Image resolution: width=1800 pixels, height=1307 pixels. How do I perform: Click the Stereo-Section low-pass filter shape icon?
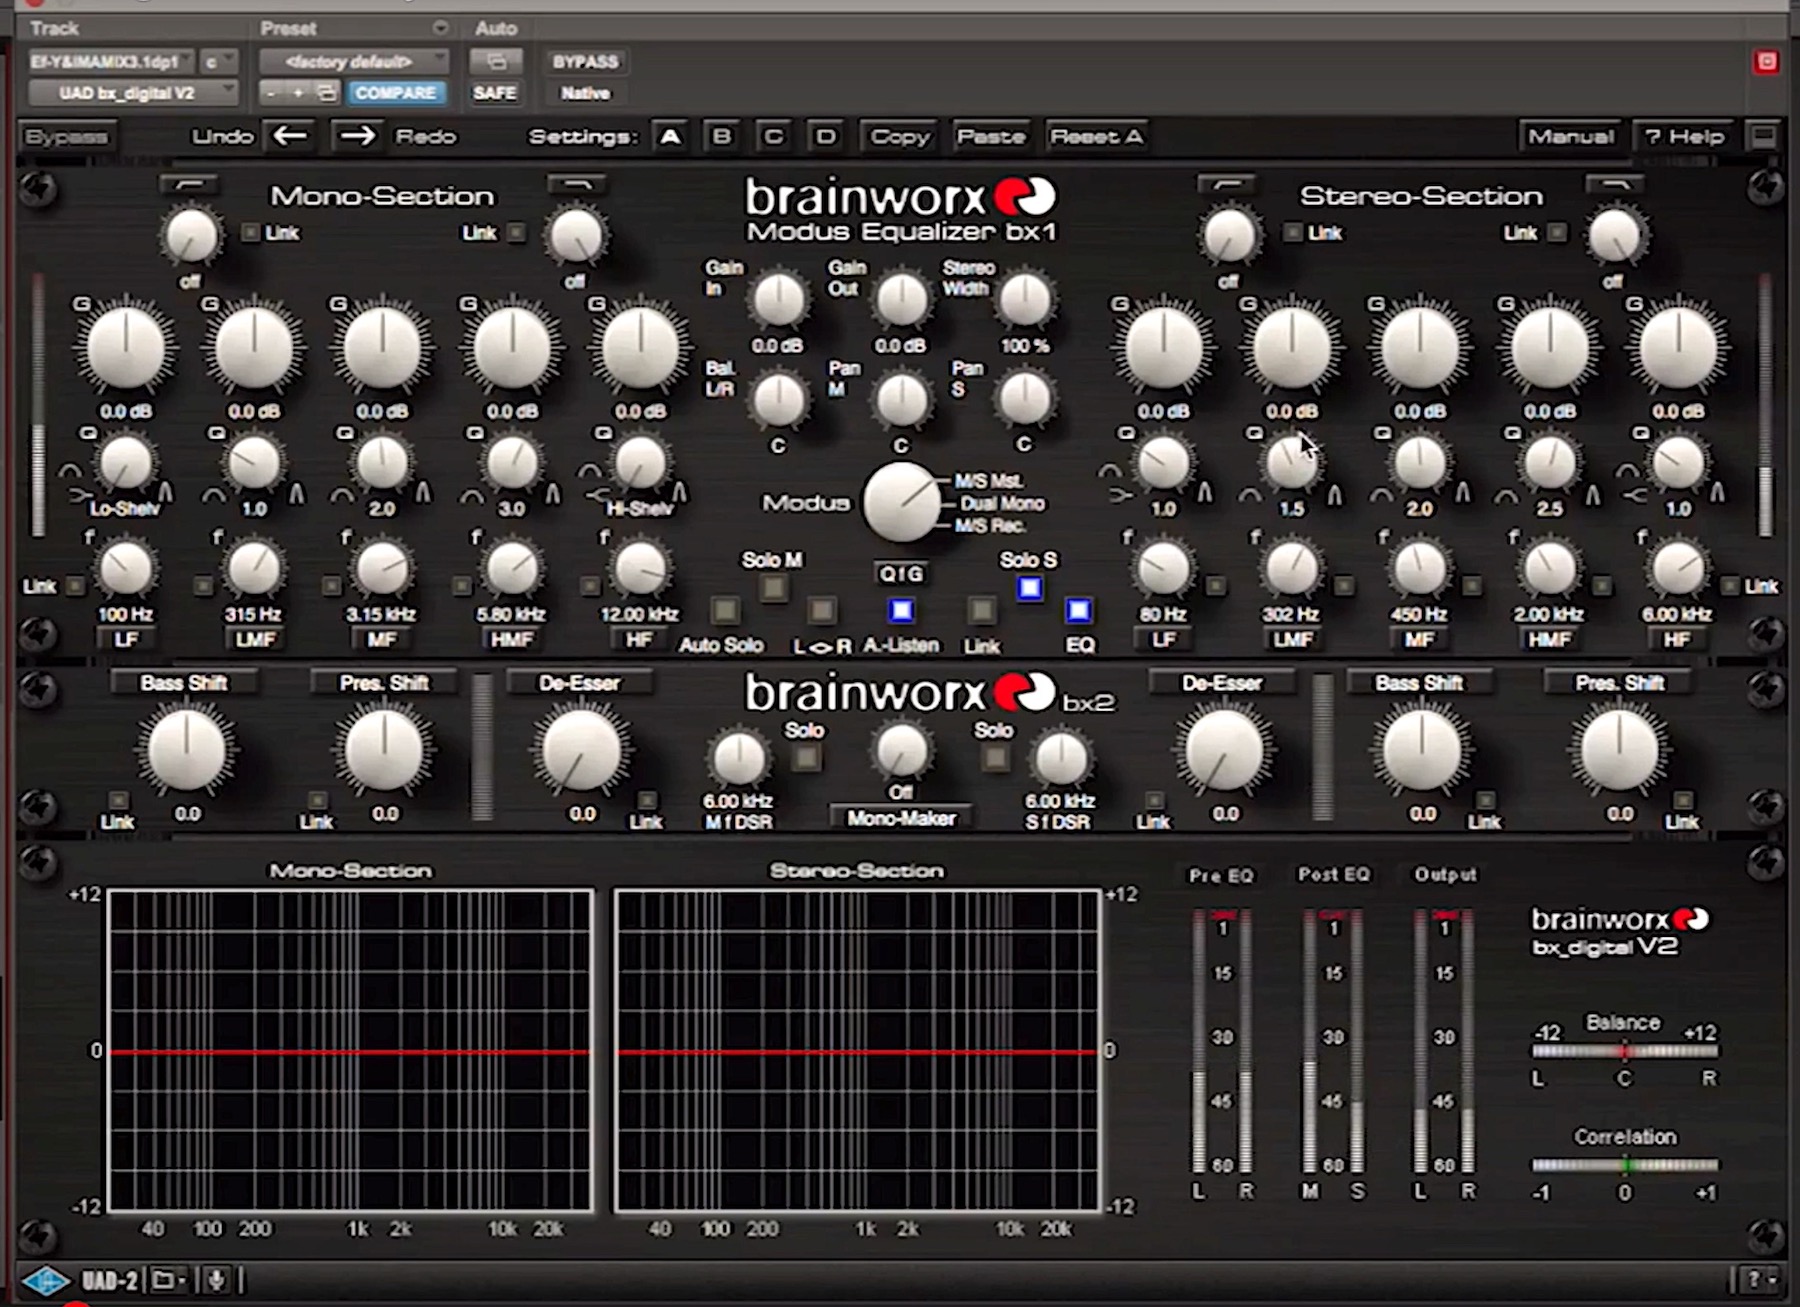point(1615,185)
